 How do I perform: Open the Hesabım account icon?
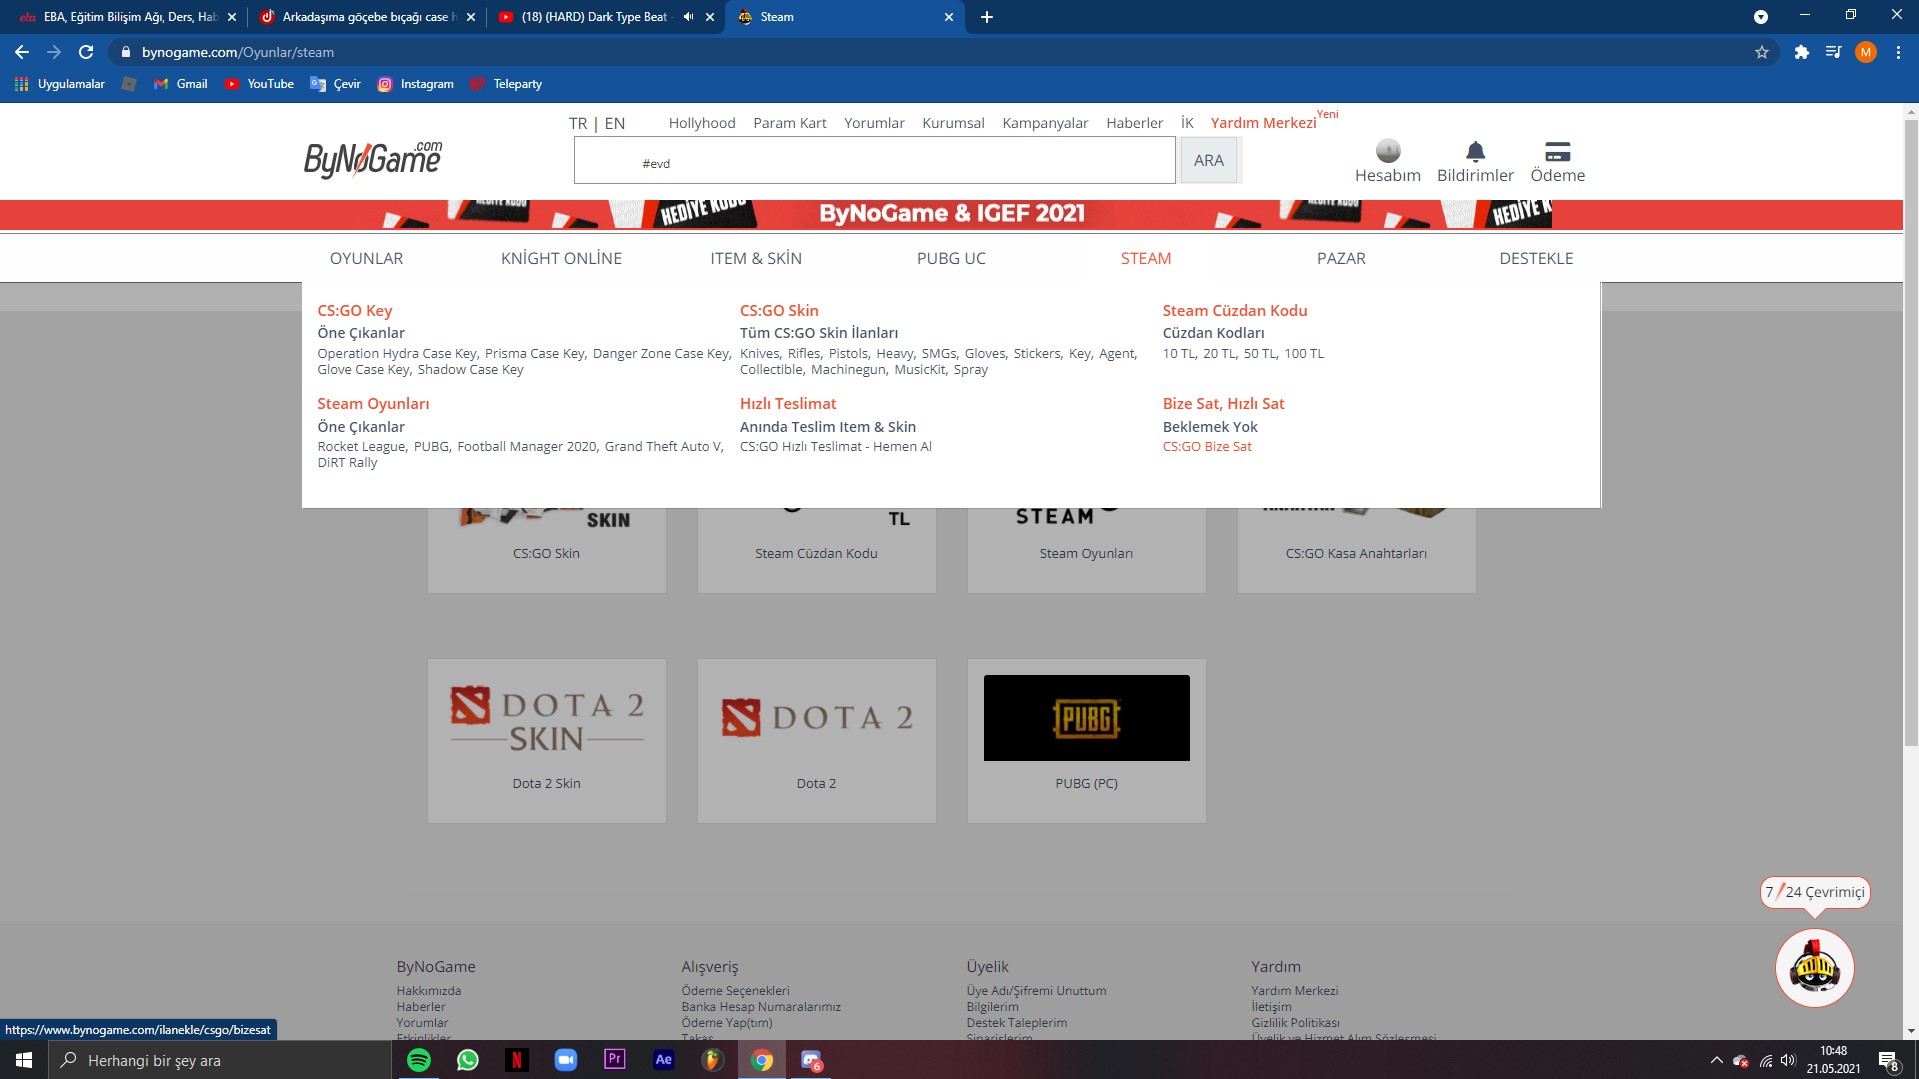(1388, 151)
